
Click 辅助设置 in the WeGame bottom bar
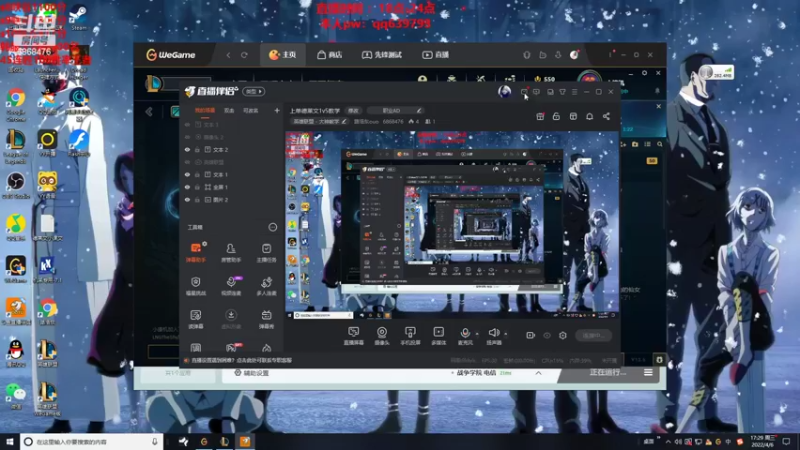pos(252,373)
